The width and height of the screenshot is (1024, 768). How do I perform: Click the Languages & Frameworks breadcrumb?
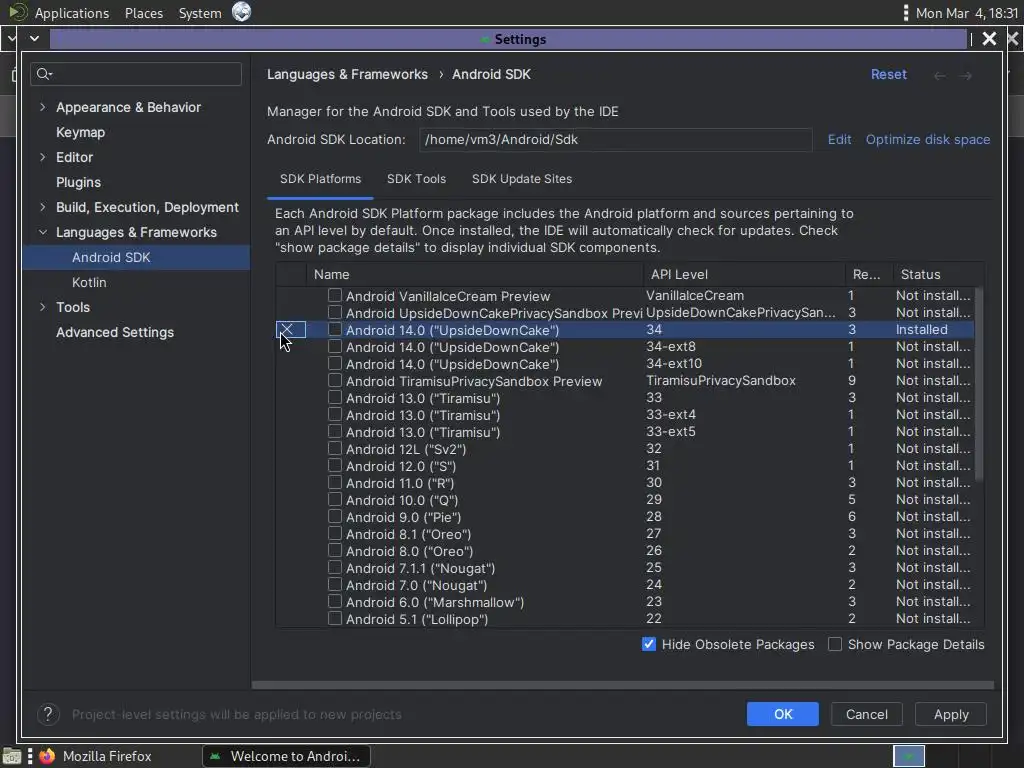coord(347,74)
